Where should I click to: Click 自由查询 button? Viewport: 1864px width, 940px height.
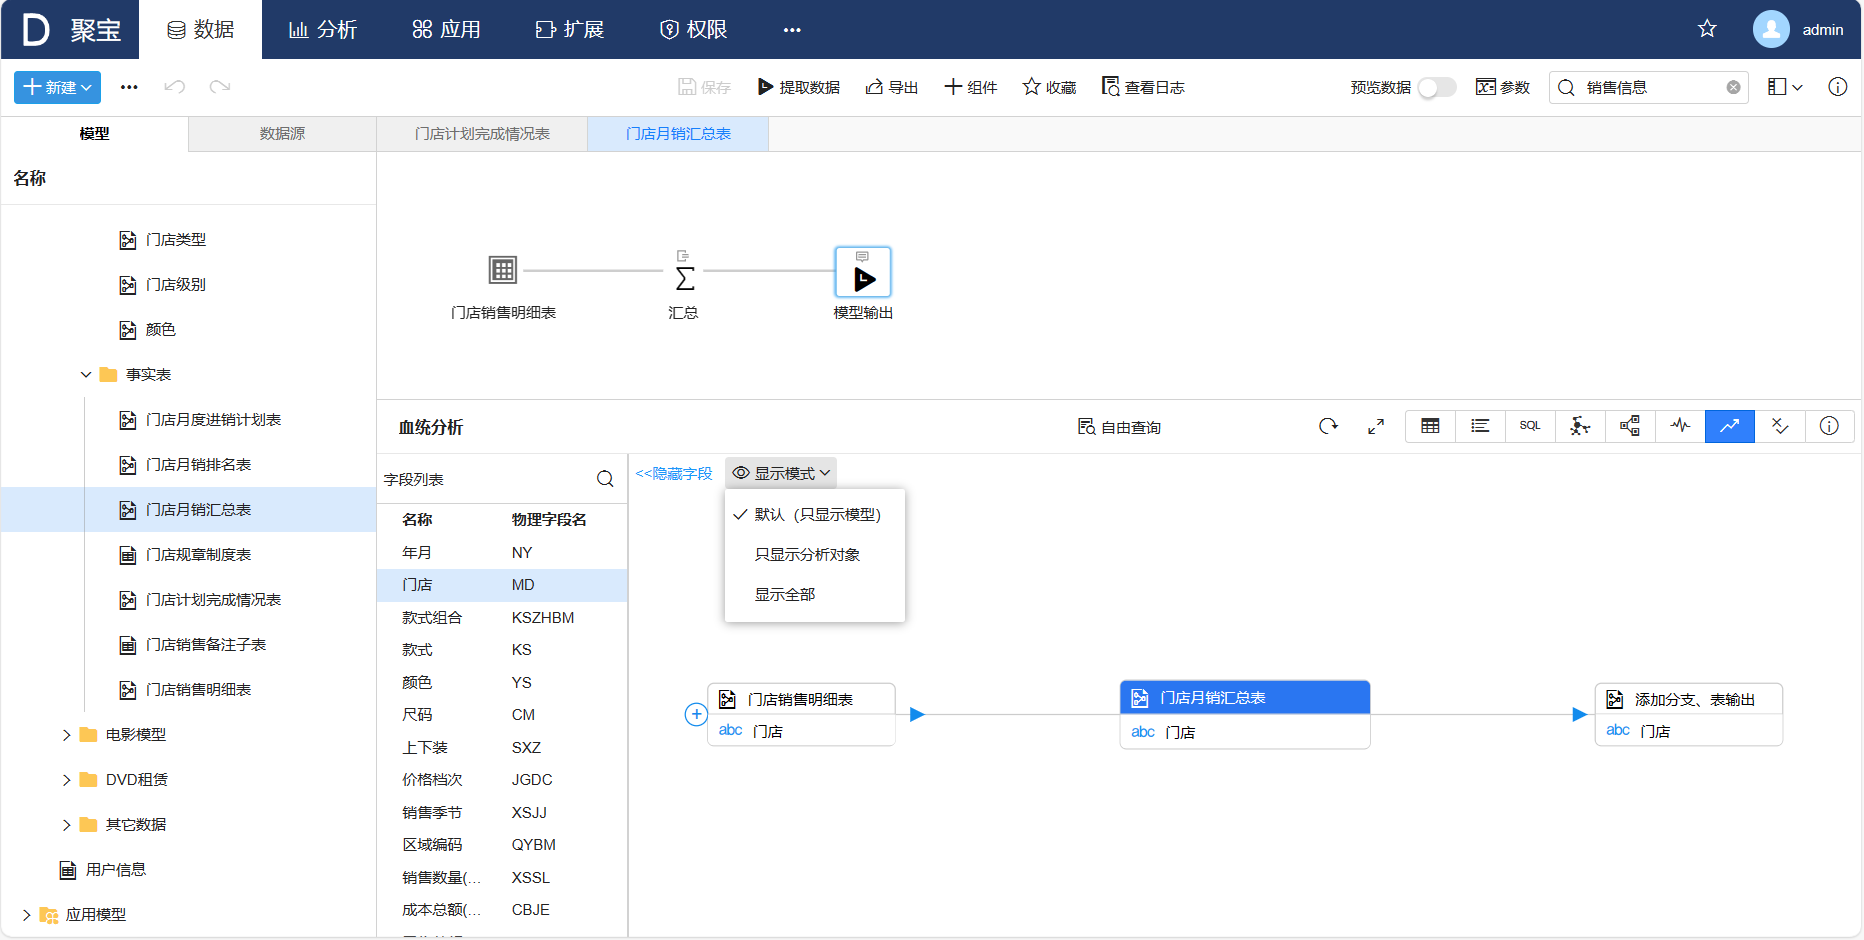(1119, 427)
